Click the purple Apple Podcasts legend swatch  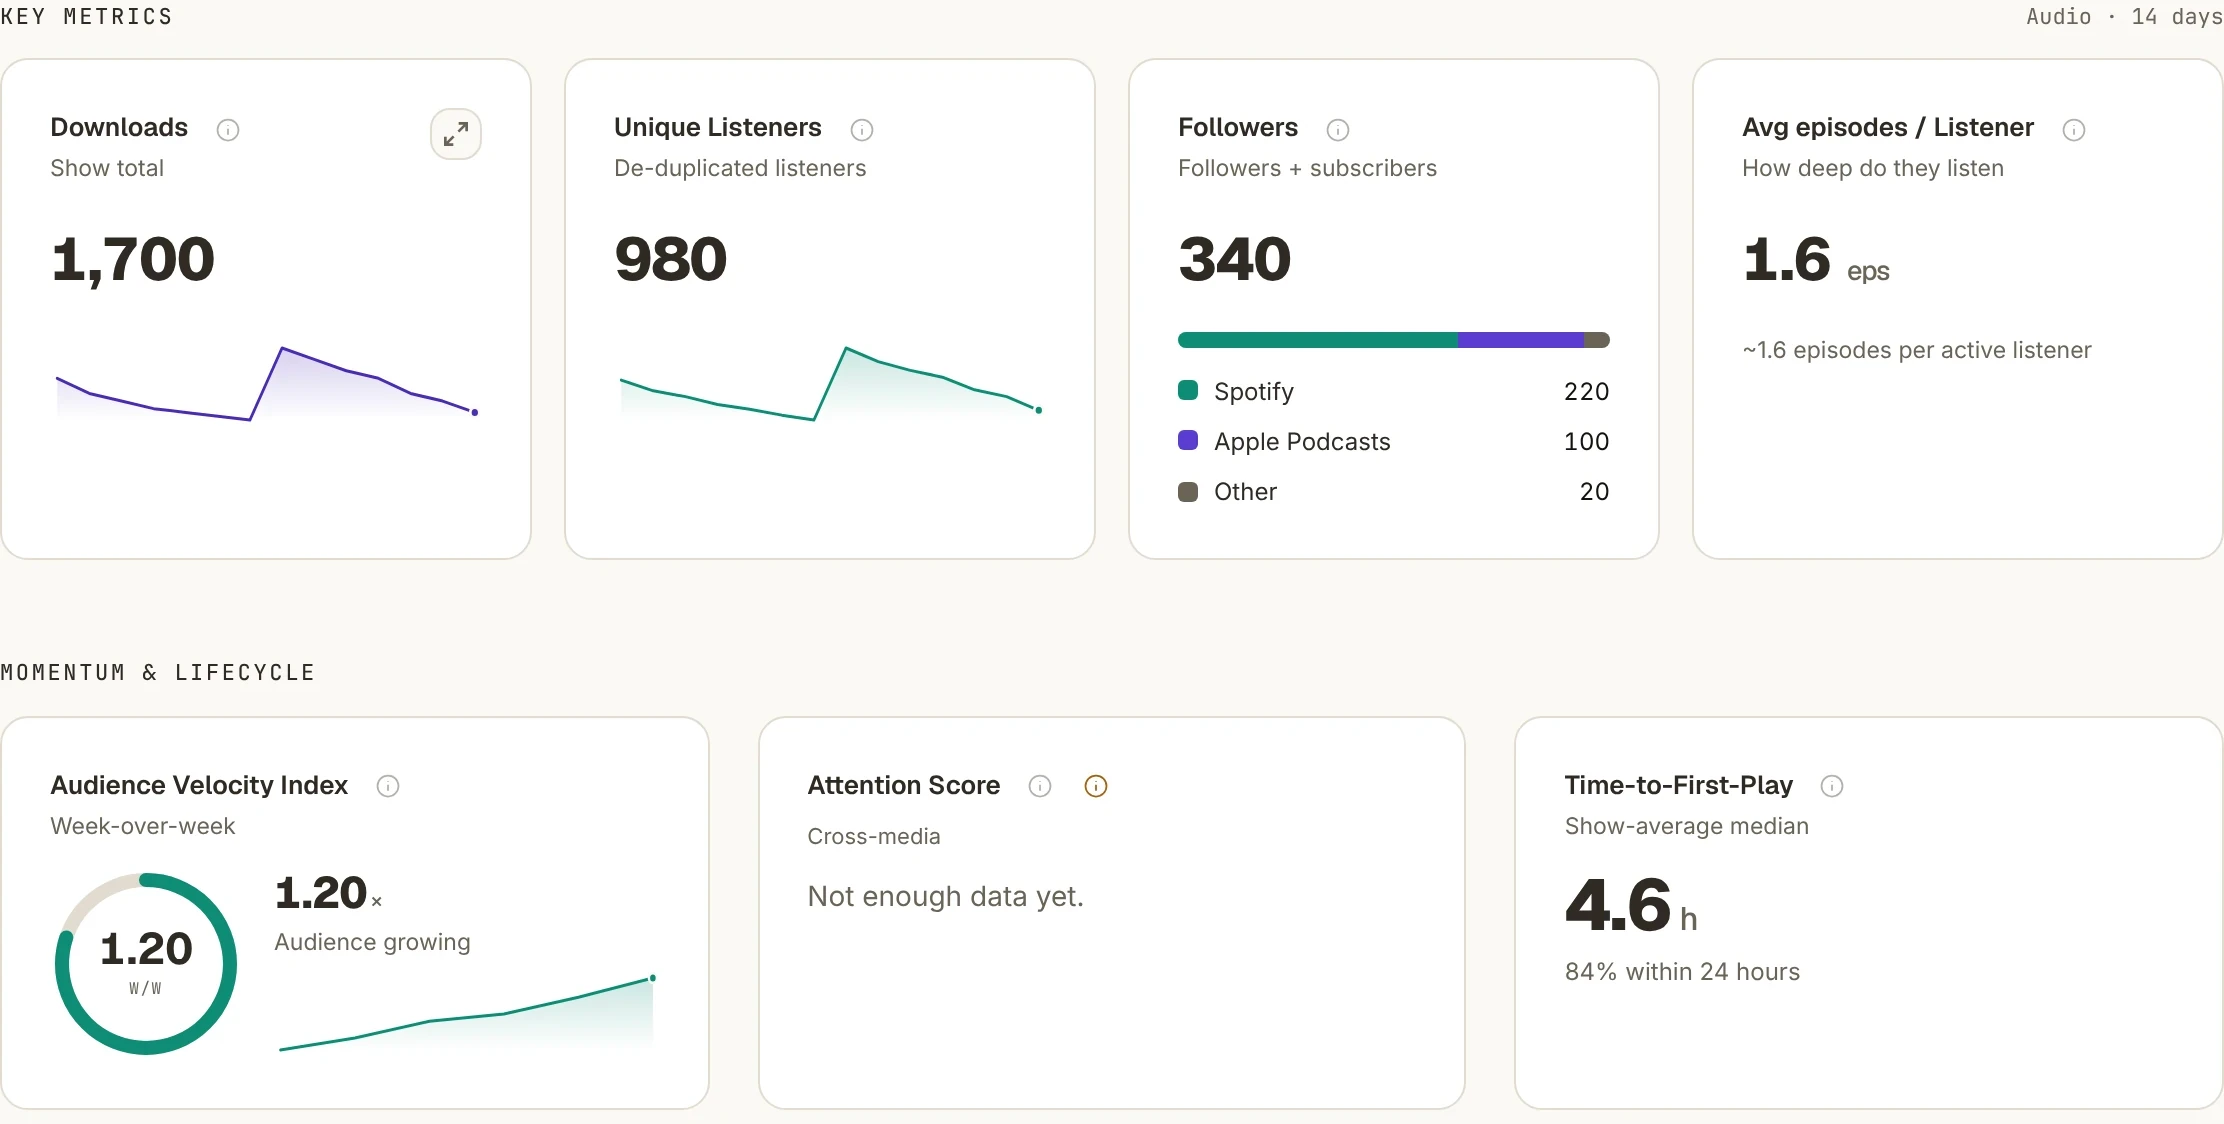coord(1188,440)
